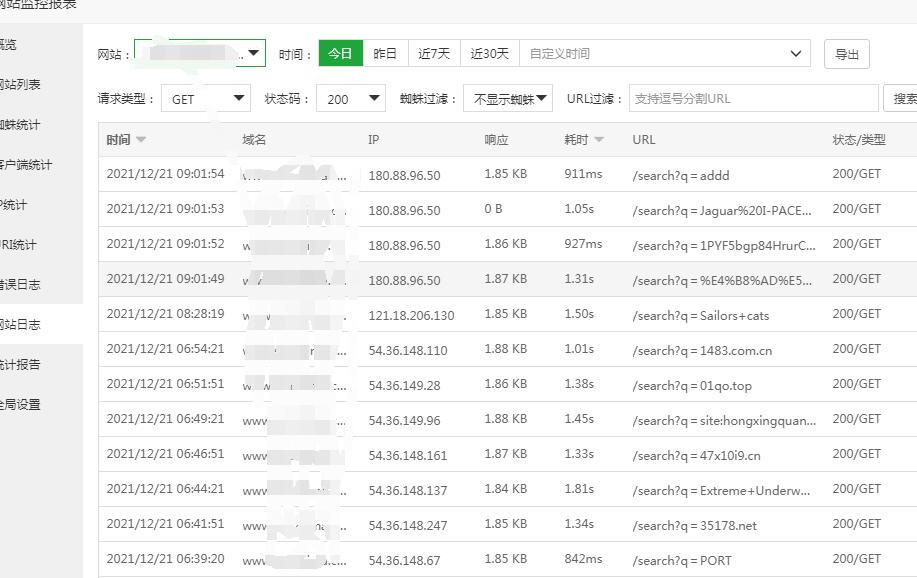Click IP address 54.36.149.96
The image size is (917, 578).
(404, 421)
